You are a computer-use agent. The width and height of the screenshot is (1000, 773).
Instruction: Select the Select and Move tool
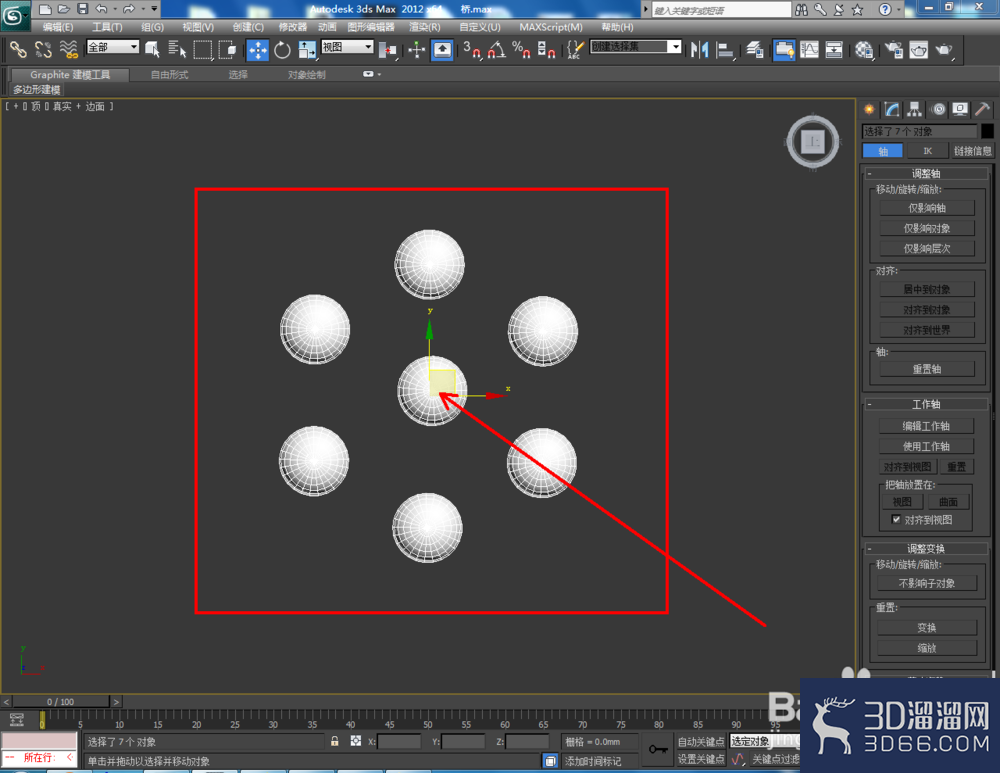[x=258, y=50]
